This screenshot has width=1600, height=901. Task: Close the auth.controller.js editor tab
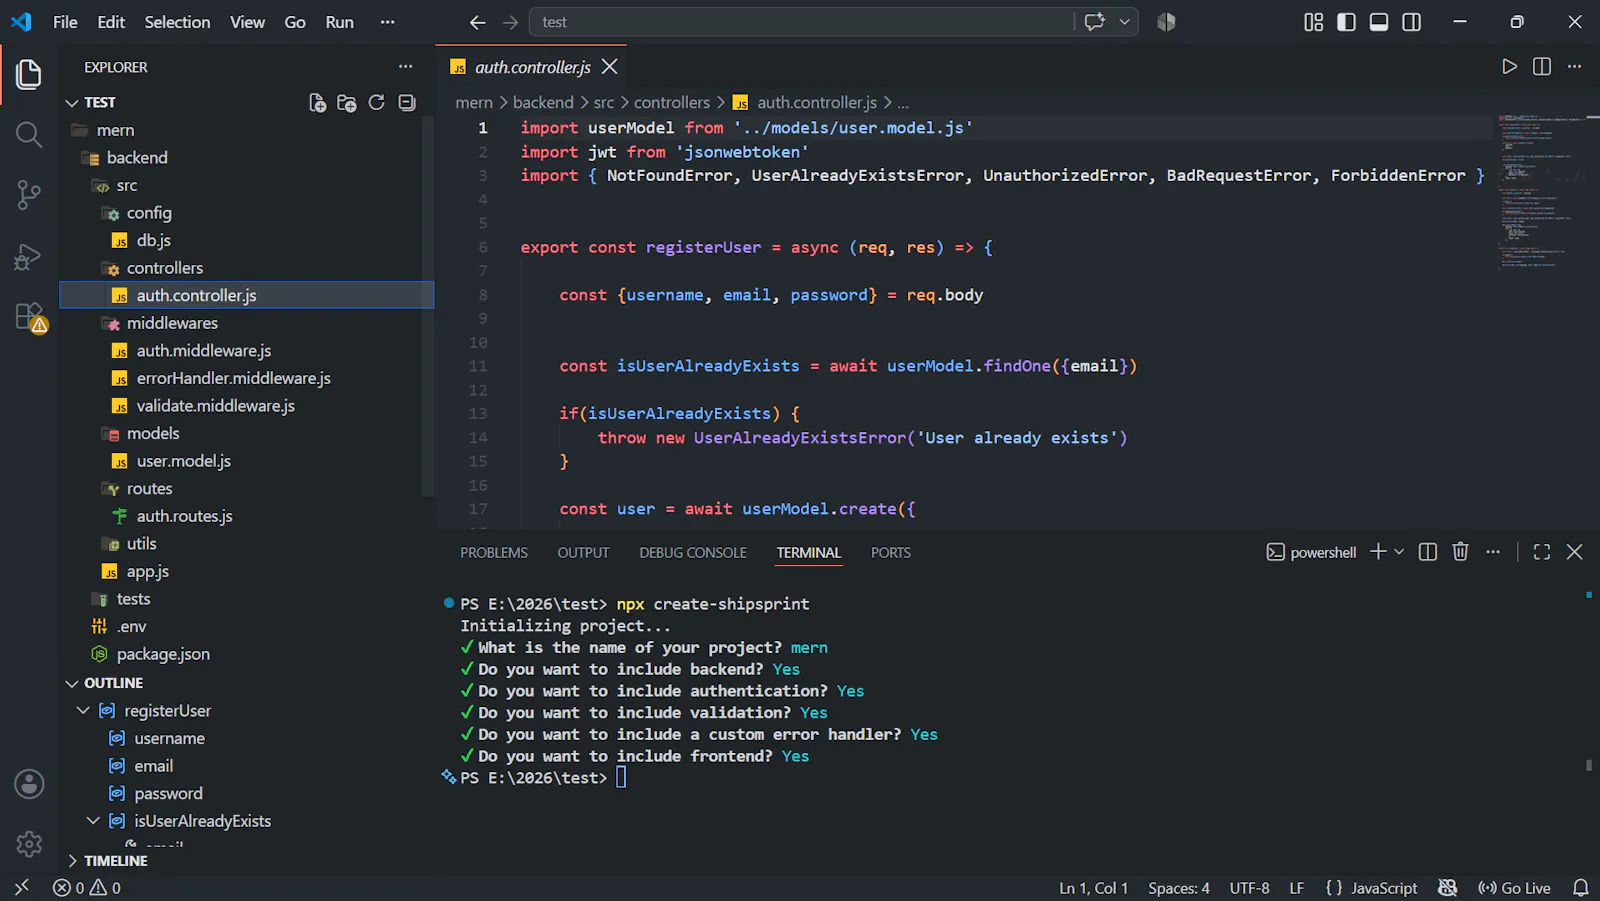(x=609, y=67)
